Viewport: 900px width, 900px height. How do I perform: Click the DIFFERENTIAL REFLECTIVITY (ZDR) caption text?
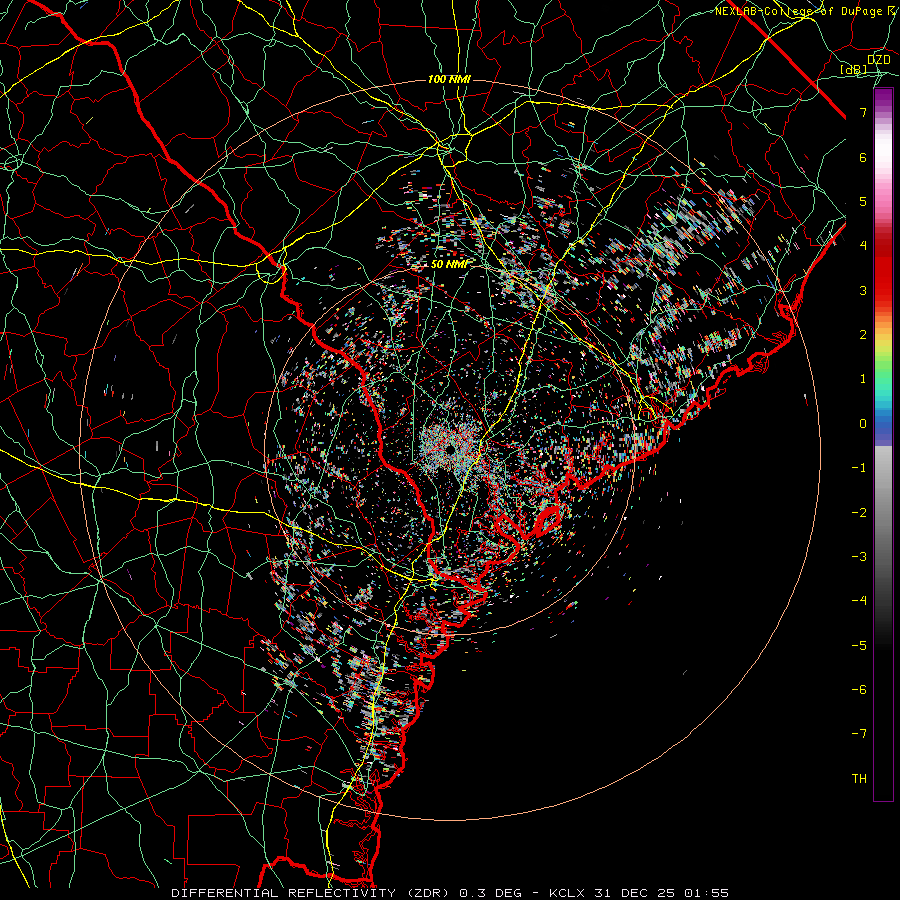tap(312, 893)
